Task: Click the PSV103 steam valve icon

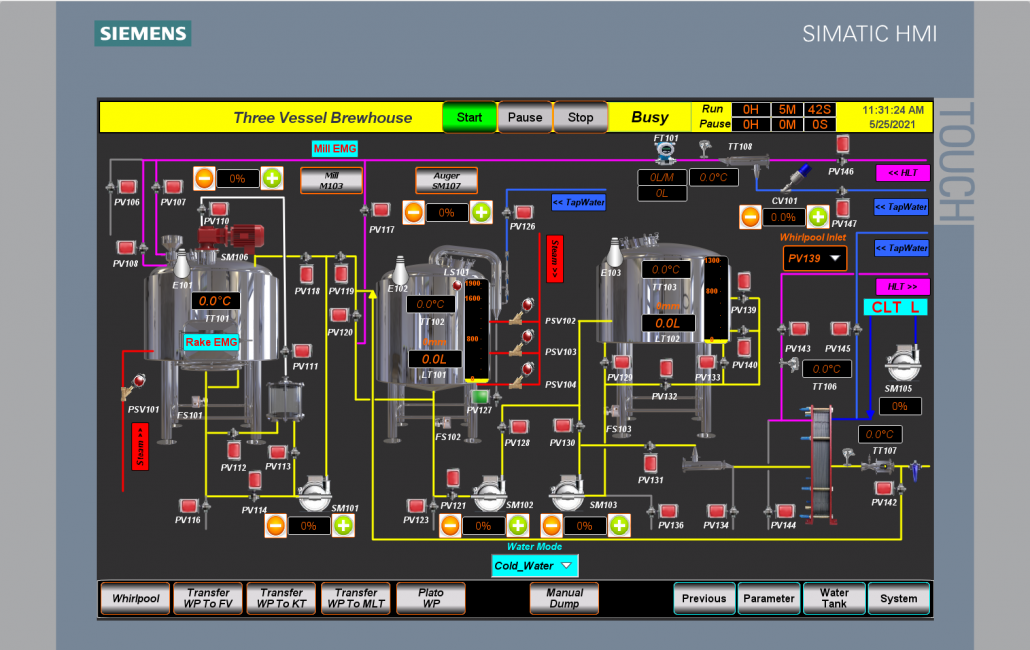Action: (522, 343)
